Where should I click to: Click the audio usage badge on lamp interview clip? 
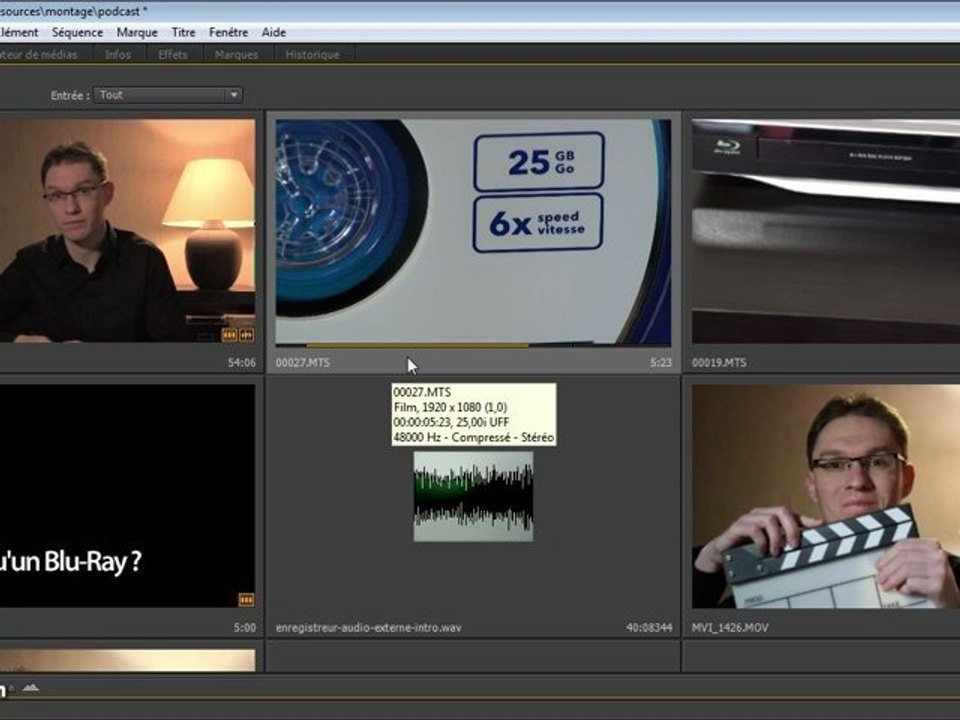(x=246, y=335)
